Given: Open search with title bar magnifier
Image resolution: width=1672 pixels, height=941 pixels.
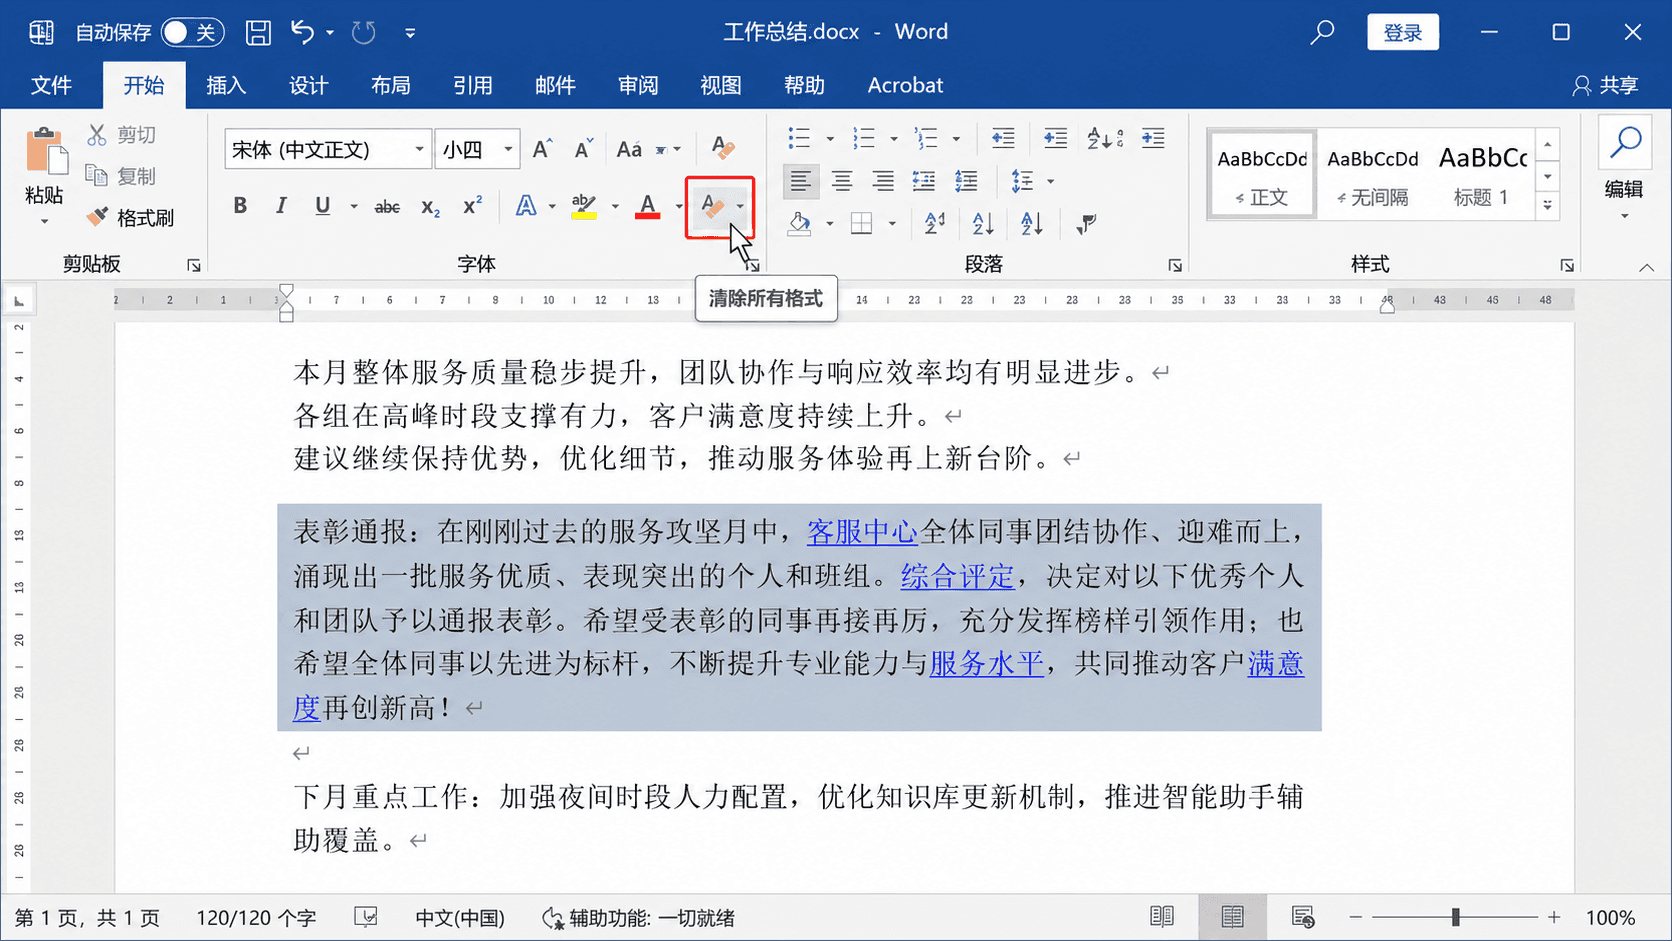Looking at the screenshot, I should (x=1323, y=32).
